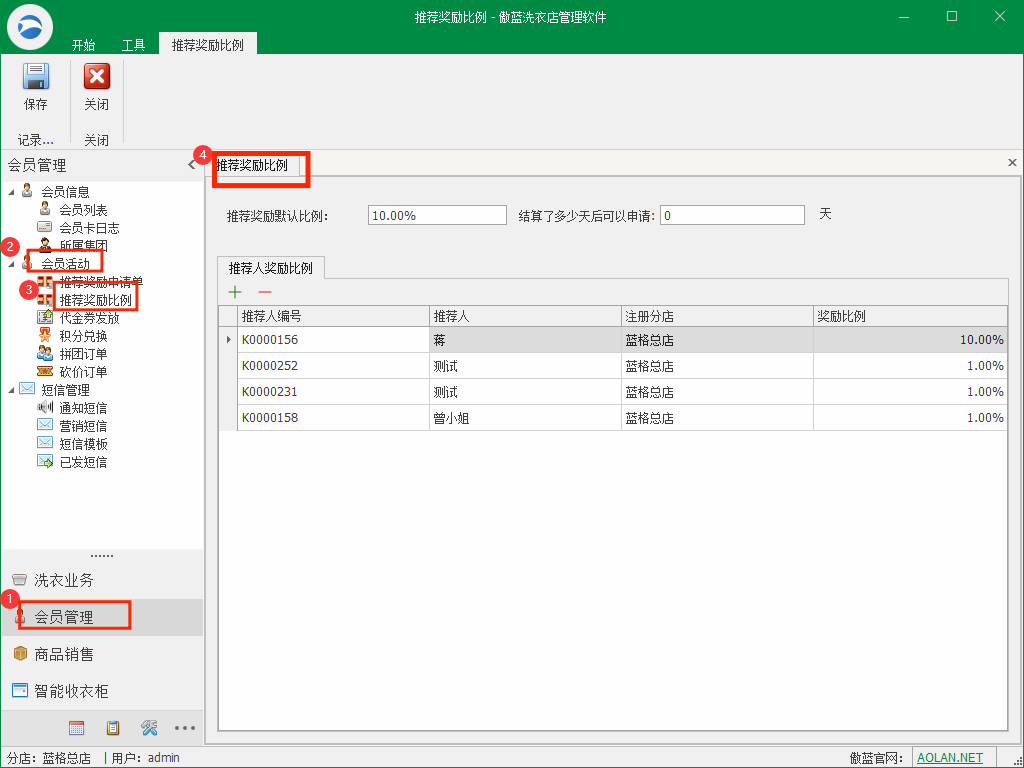Sort by the 注册分店 column header
Screen dimensions: 1024x768
[x=717, y=317]
